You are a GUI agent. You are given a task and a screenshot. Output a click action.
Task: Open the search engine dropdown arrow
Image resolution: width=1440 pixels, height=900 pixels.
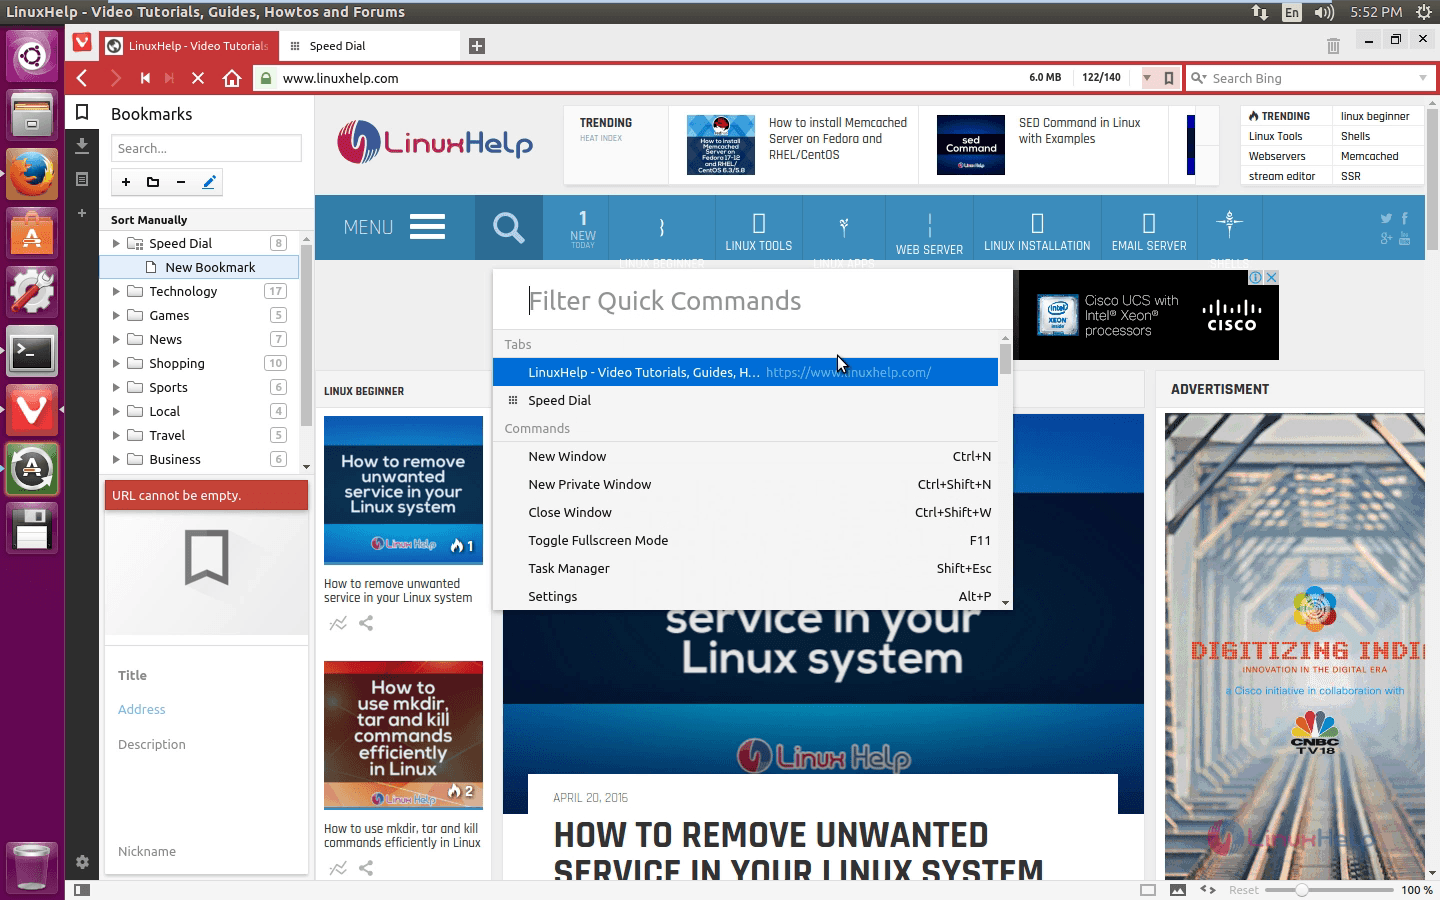[1423, 78]
